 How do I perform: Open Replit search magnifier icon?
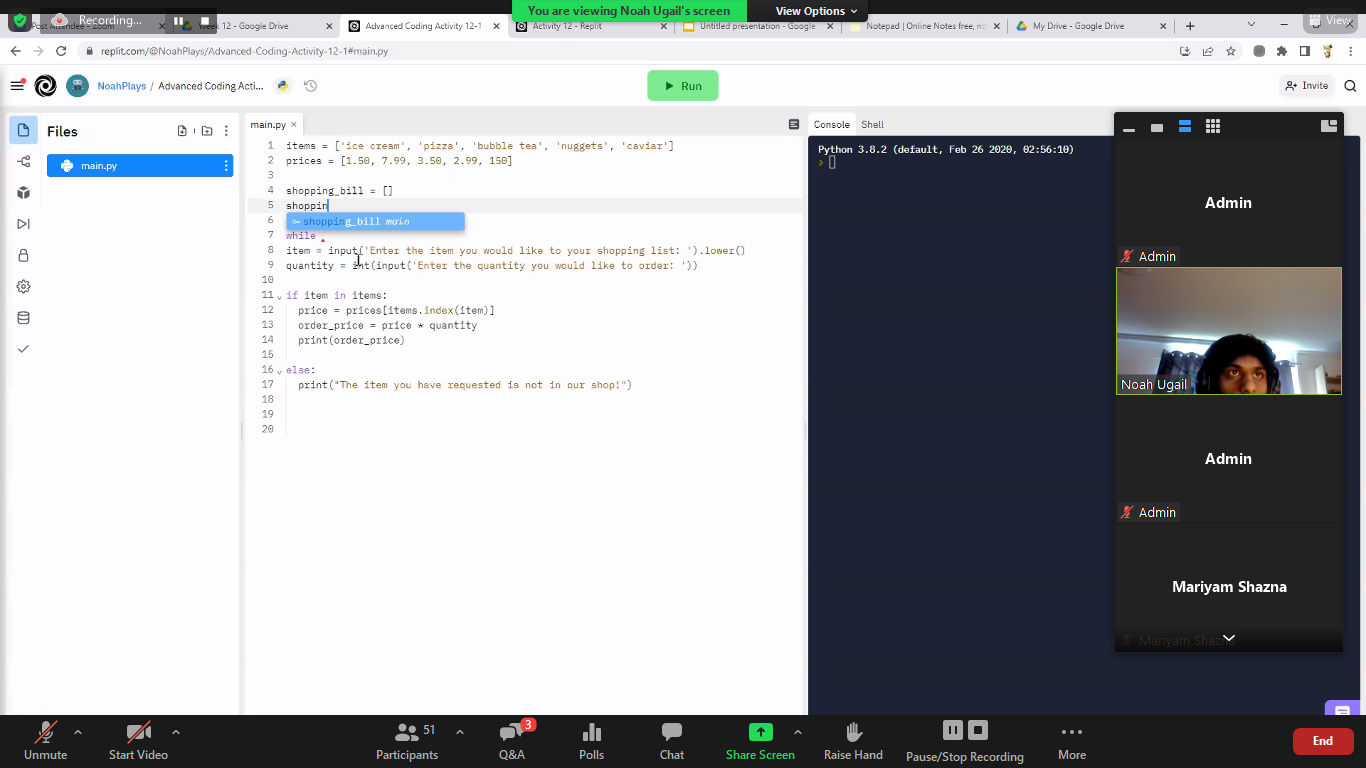pos(1350,86)
